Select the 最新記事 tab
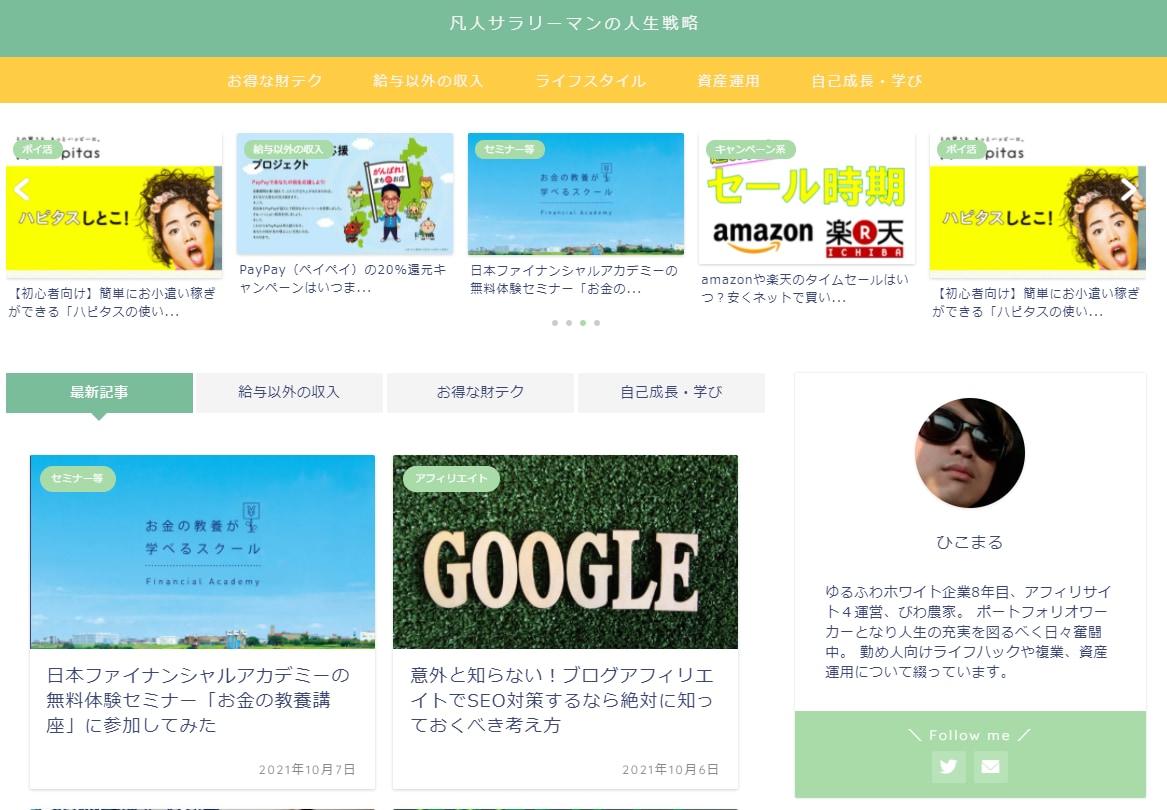This screenshot has width=1167, height=810. 99,392
